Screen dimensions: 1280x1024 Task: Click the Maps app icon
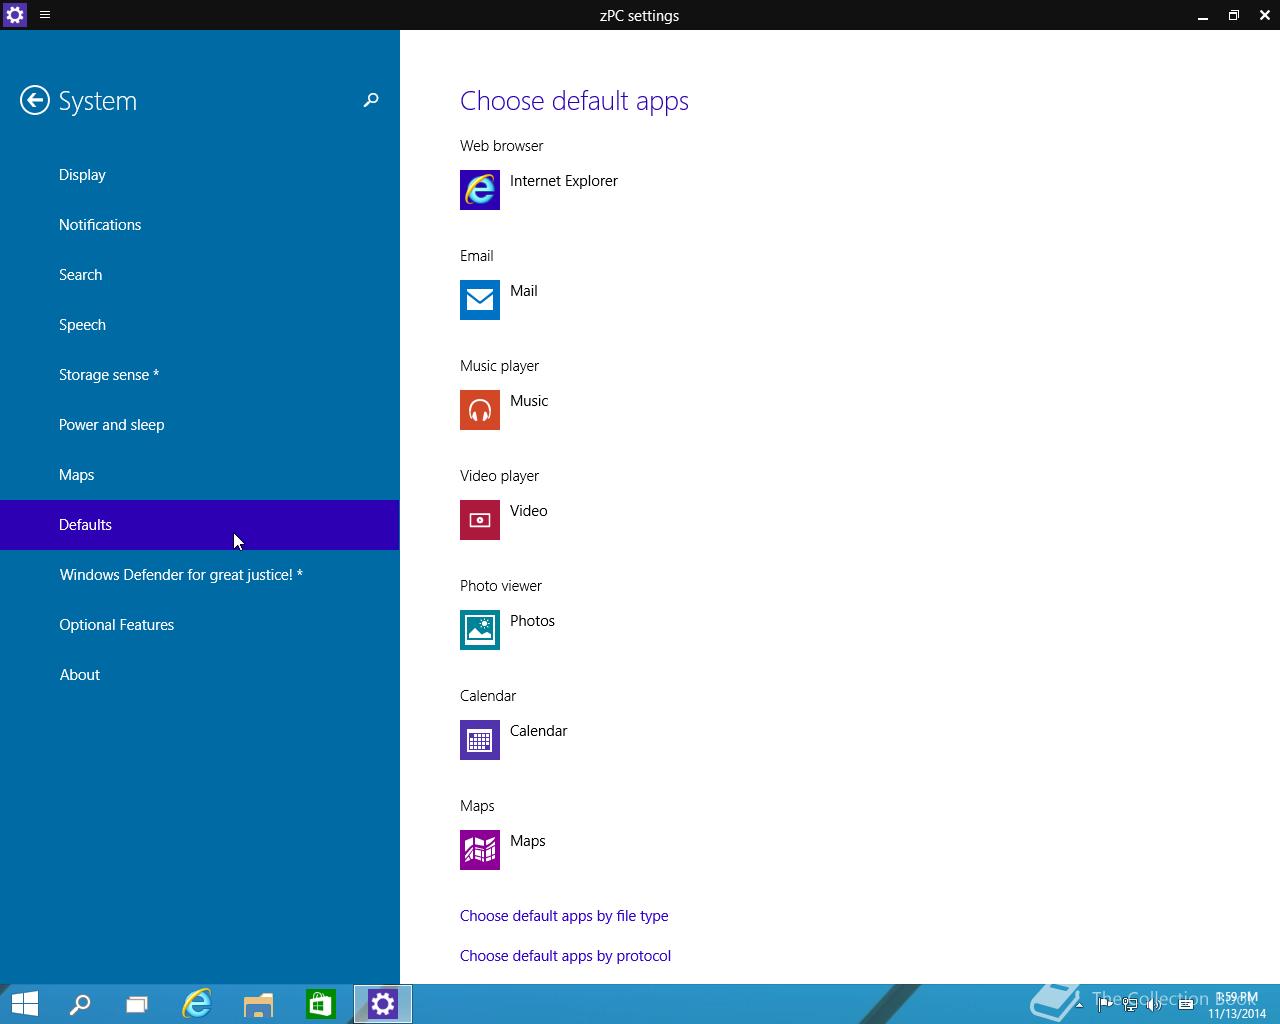pyautogui.click(x=480, y=850)
